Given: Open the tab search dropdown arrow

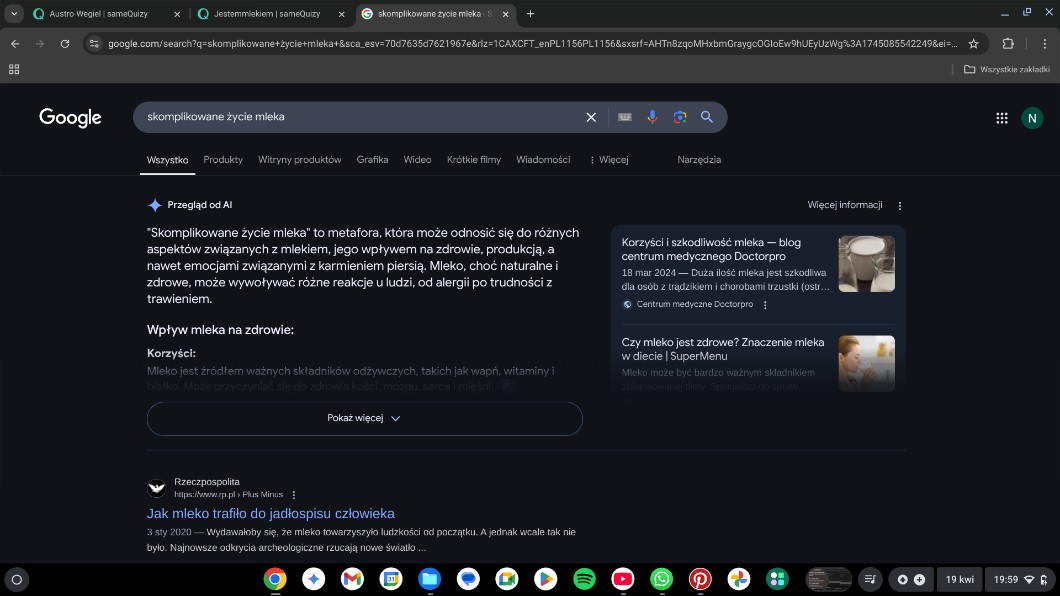Looking at the screenshot, I should pyautogui.click(x=14, y=14).
